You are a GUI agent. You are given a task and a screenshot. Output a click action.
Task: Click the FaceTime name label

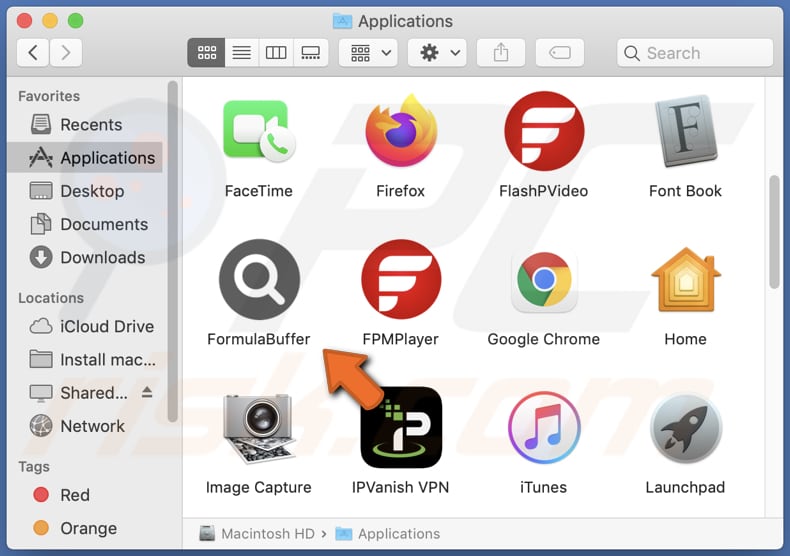(x=258, y=191)
